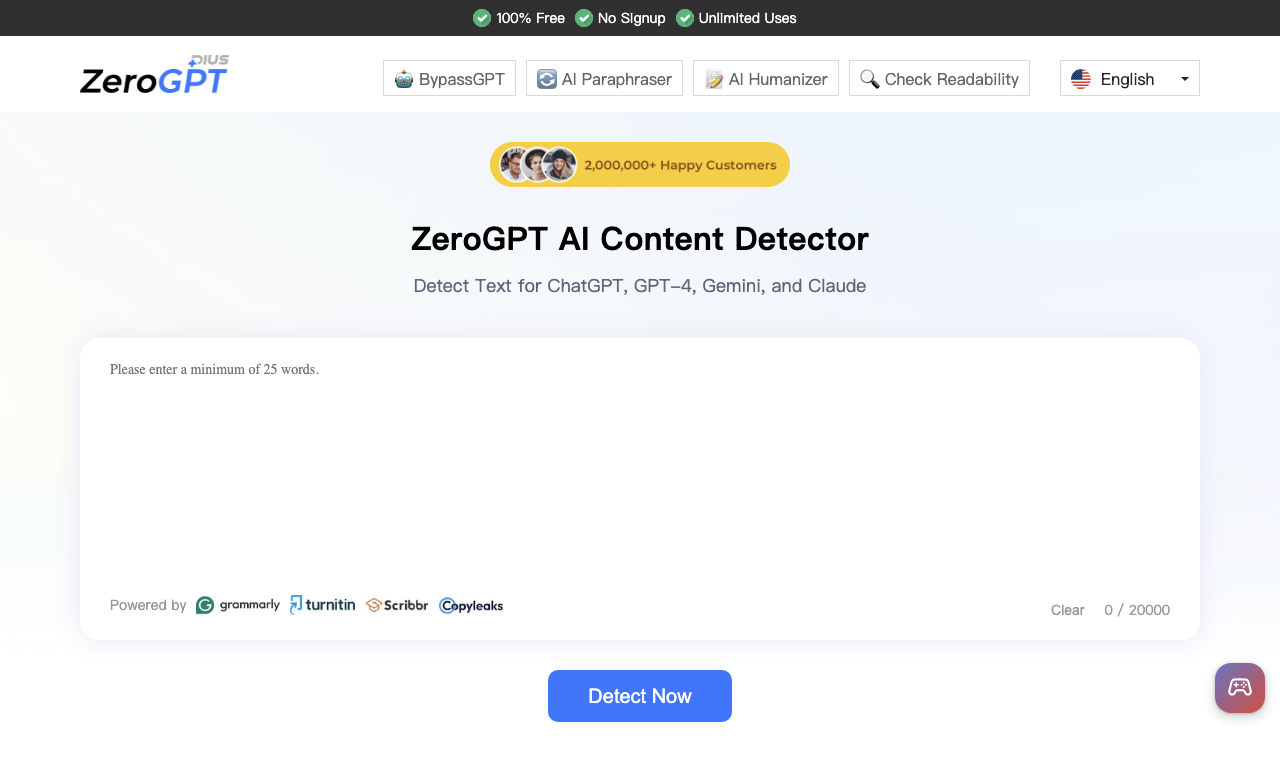Image resolution: width=1280 pixels, height=768 pixels.
Task: Click the 100% Free green checkmark
Action: [482, 18]
